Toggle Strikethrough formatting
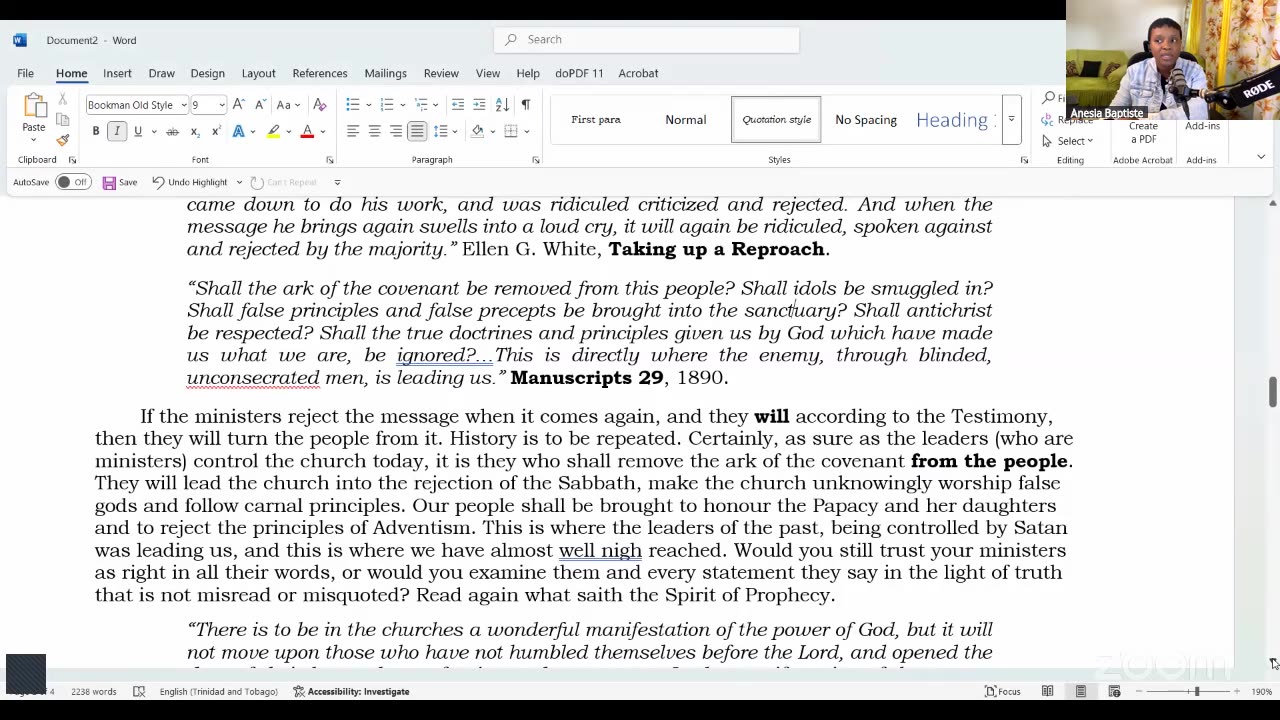This screenshot has width=1280, height=720. (172, 132)
